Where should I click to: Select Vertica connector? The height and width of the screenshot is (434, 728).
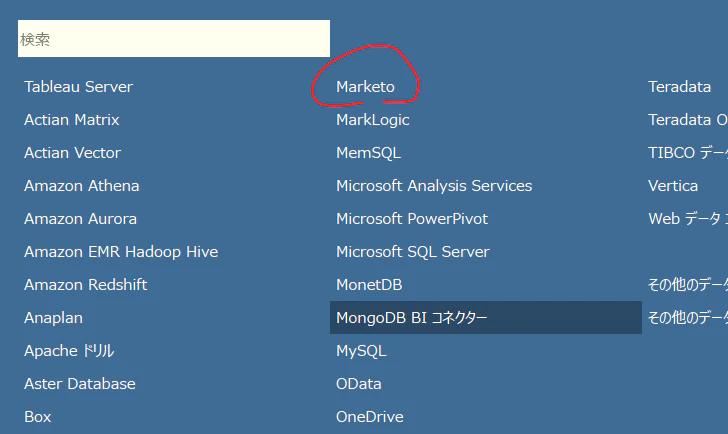(x=673, y=186)
